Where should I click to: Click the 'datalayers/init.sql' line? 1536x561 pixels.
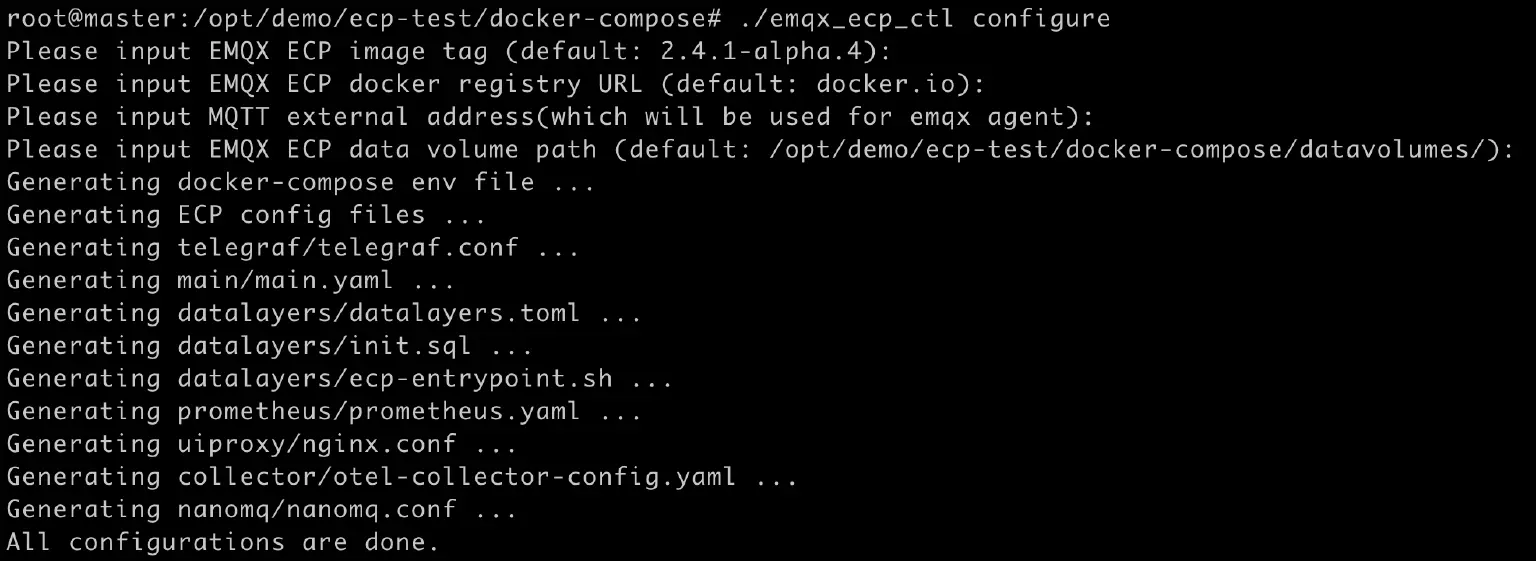[x=269, y=346]
